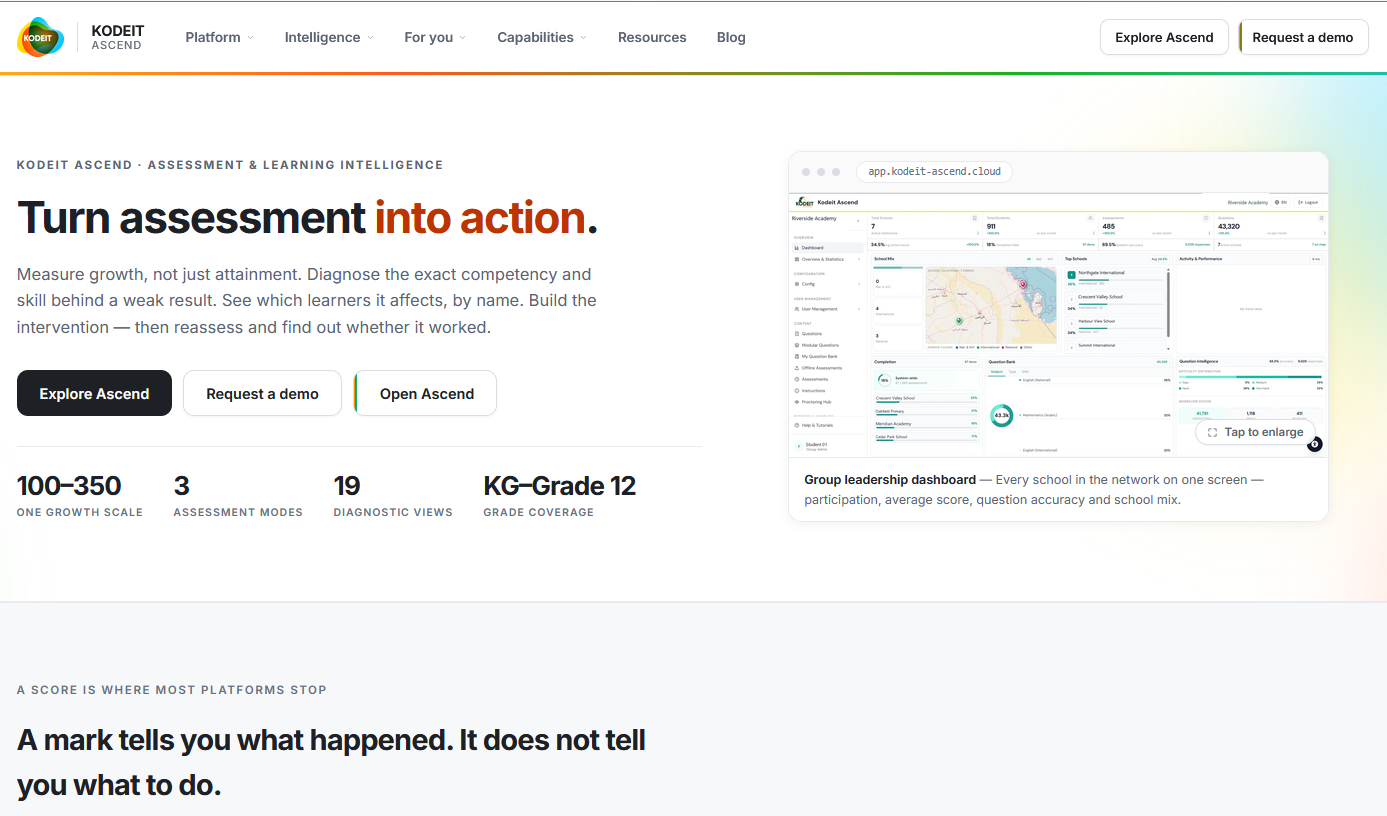Click the dark round arrow icon on preview corner
This screenshot has width=1387, height=816.
click(1314, 444)
